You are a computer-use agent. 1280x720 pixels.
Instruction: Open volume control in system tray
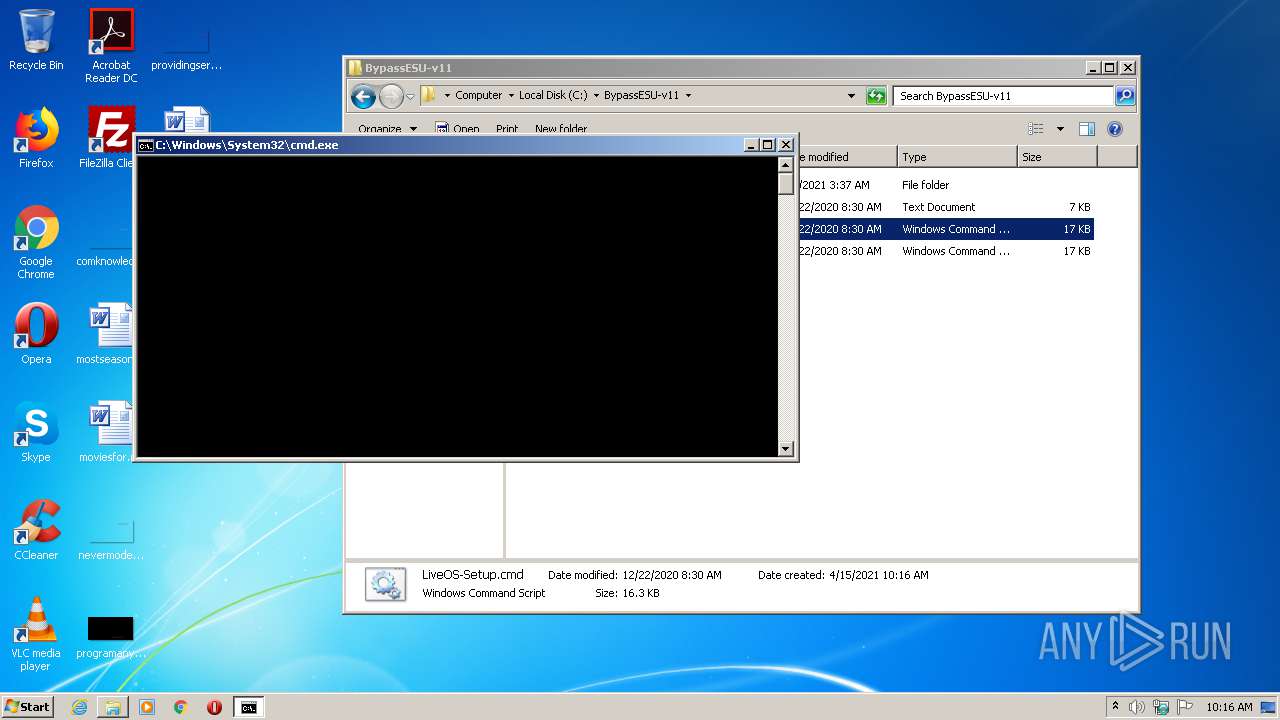click(x=1137, y=707)
